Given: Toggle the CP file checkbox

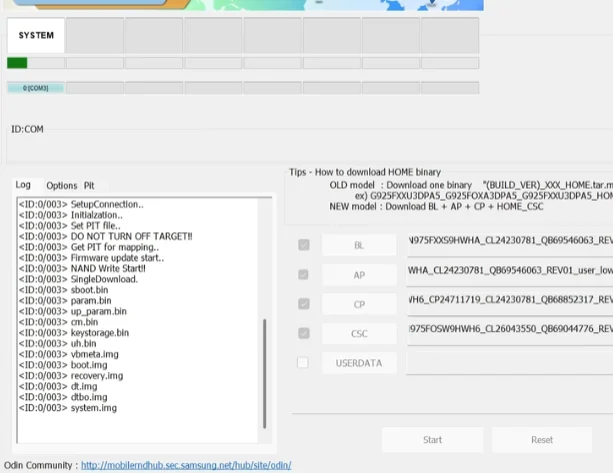Looking at the screenshot, I should [x=303, y=304].
